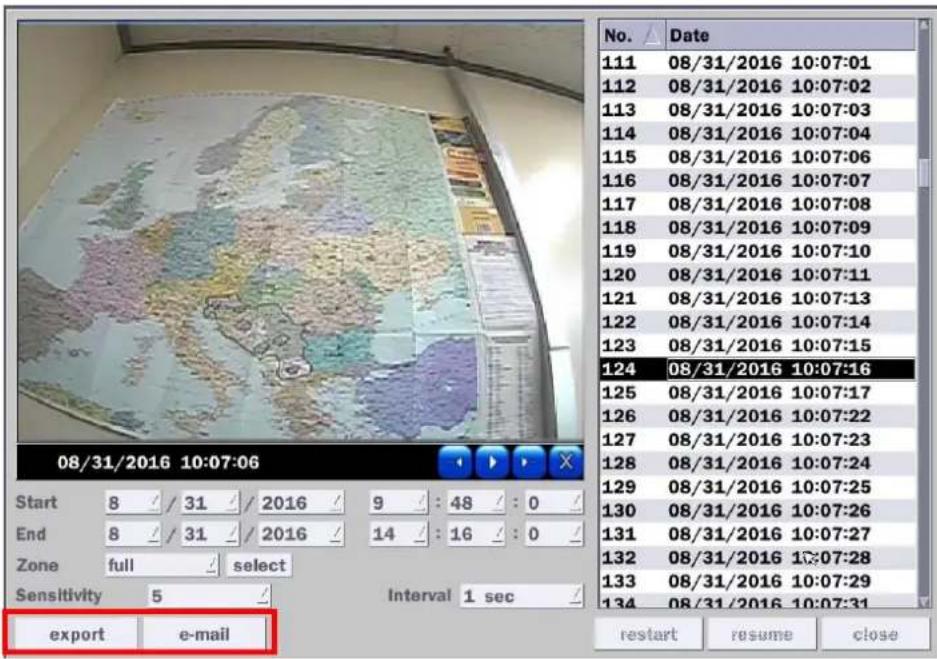Screen dimensions: 937x659
Task: Sort the list by the No. column header
Action: tap(632, 36)
